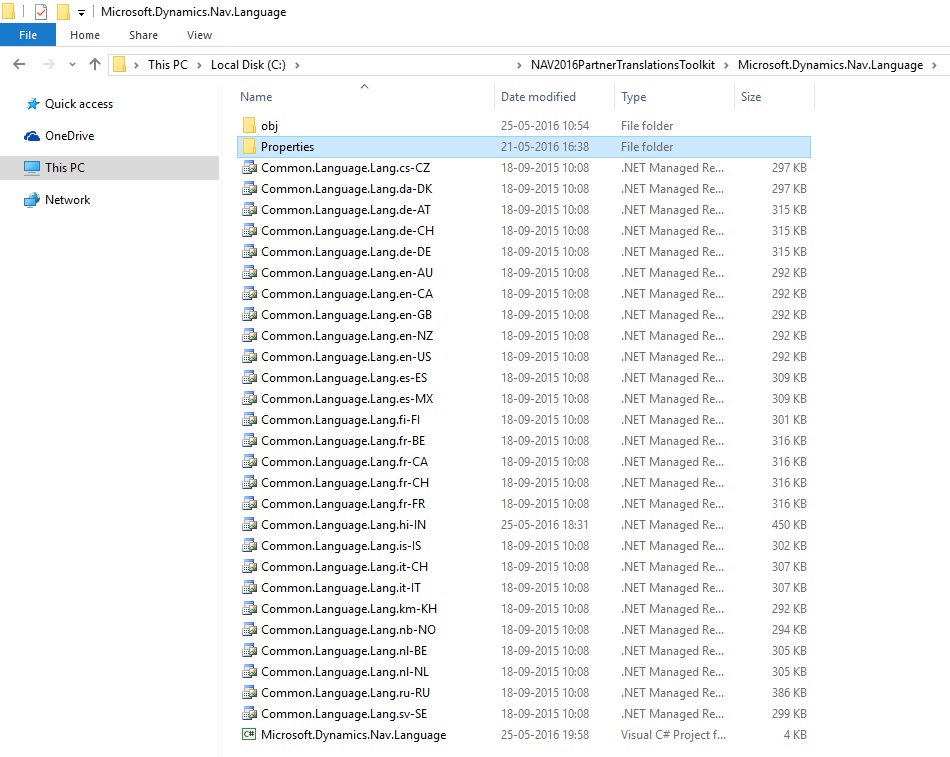Image resolution: width=950 pixels, height=757 pixels.
Task: Click the Properties checkmark icon in title bar
Action: click(41, 12)
